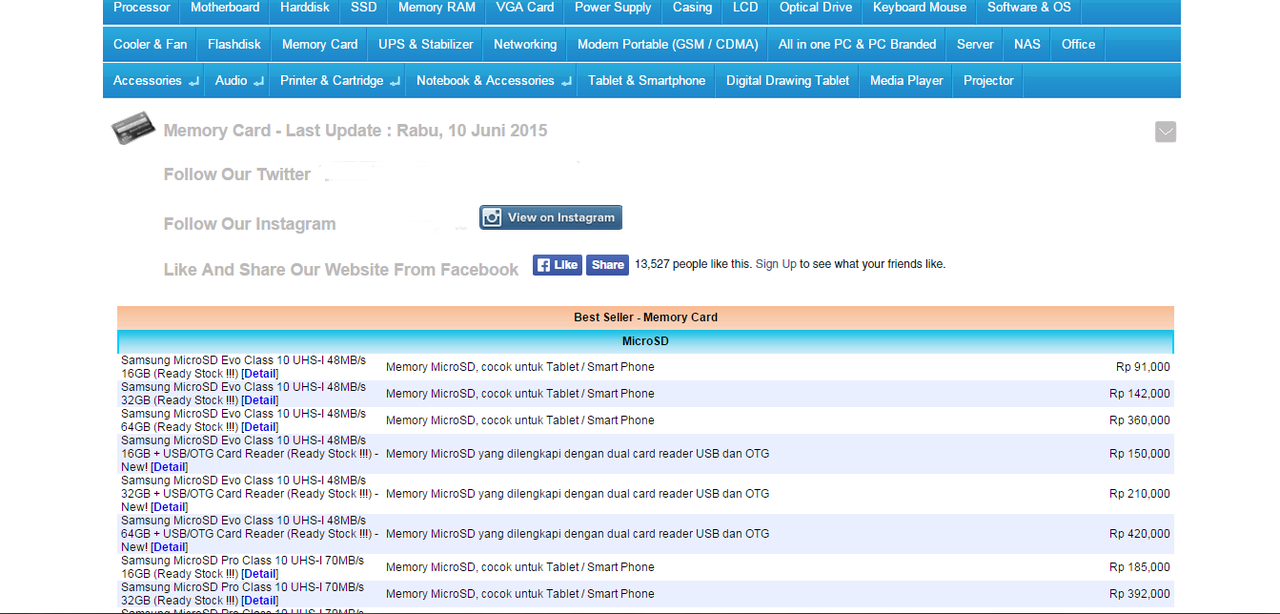Click the Follow Our Twitter text
Viewport: 1280px width, 614px height.
coord(237,175)
